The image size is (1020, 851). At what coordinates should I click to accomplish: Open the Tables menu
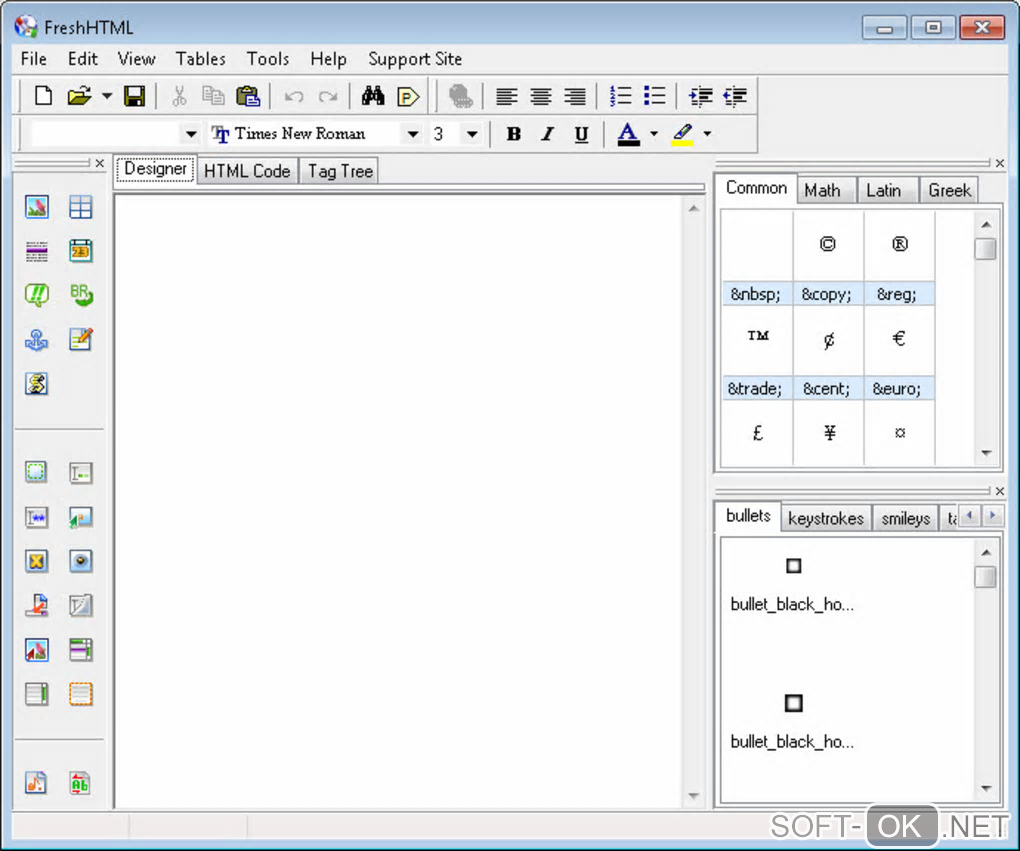pyautogui.click(x=201, y=59)
